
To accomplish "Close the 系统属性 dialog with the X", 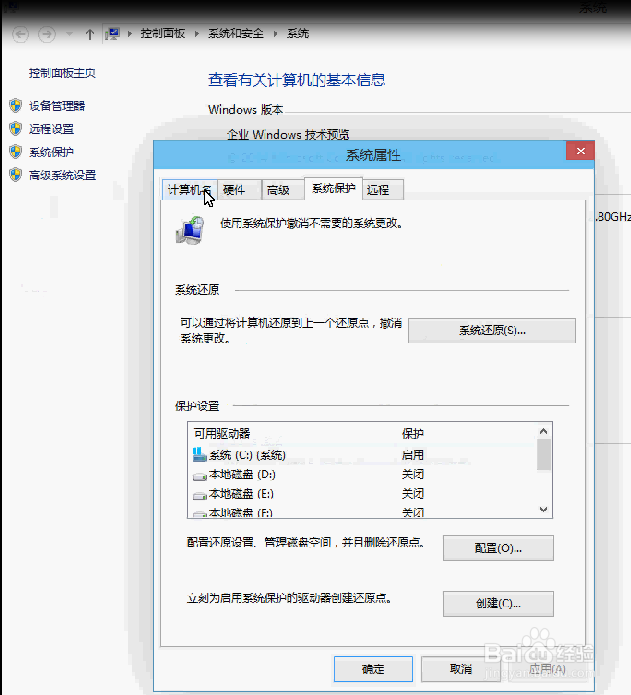I will tap(580, 151).
